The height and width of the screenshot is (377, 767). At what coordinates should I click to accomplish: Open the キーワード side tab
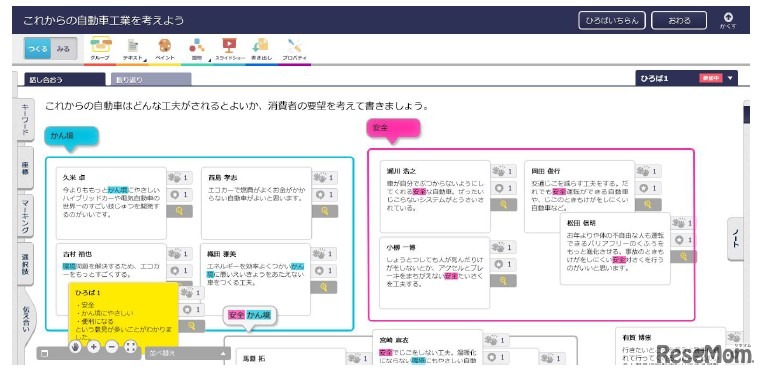[x=25, y=120]
